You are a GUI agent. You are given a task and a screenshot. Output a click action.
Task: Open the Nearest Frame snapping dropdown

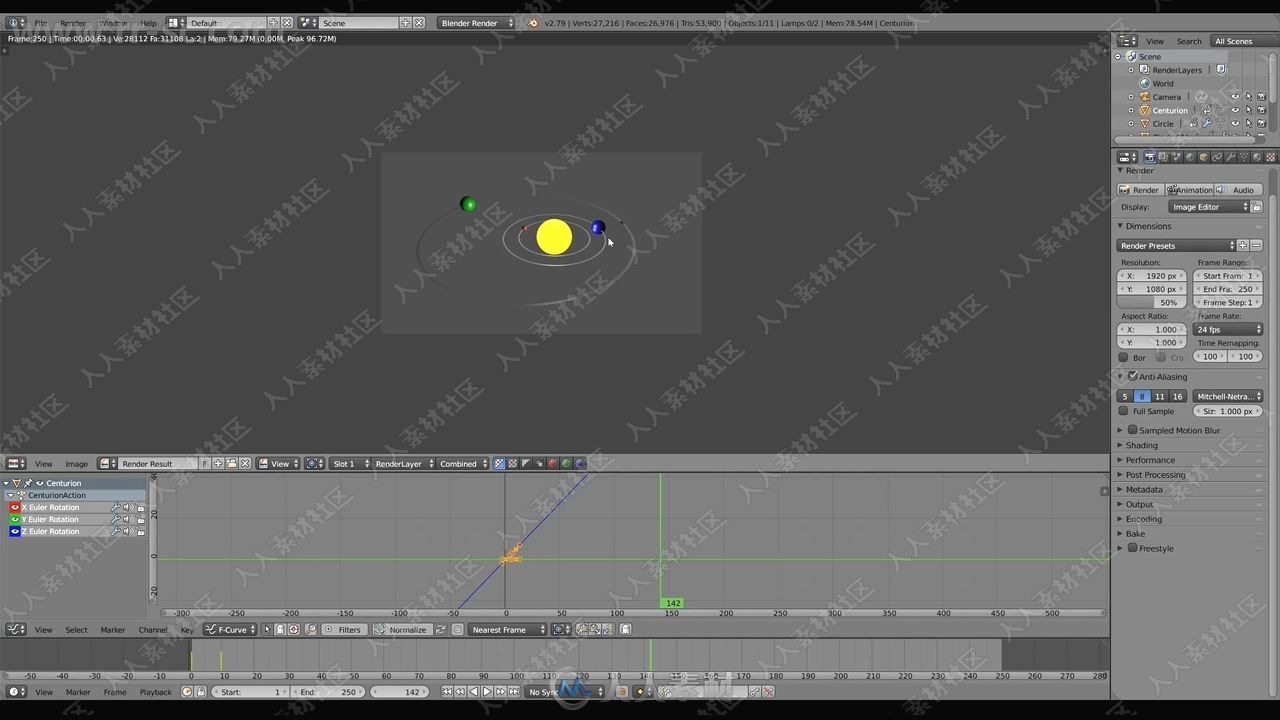507,630
